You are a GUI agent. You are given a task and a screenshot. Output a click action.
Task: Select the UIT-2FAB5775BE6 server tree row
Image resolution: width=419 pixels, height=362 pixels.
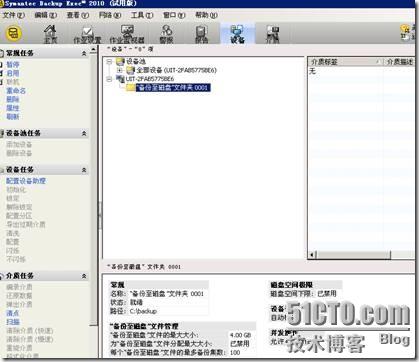[149, 79]
